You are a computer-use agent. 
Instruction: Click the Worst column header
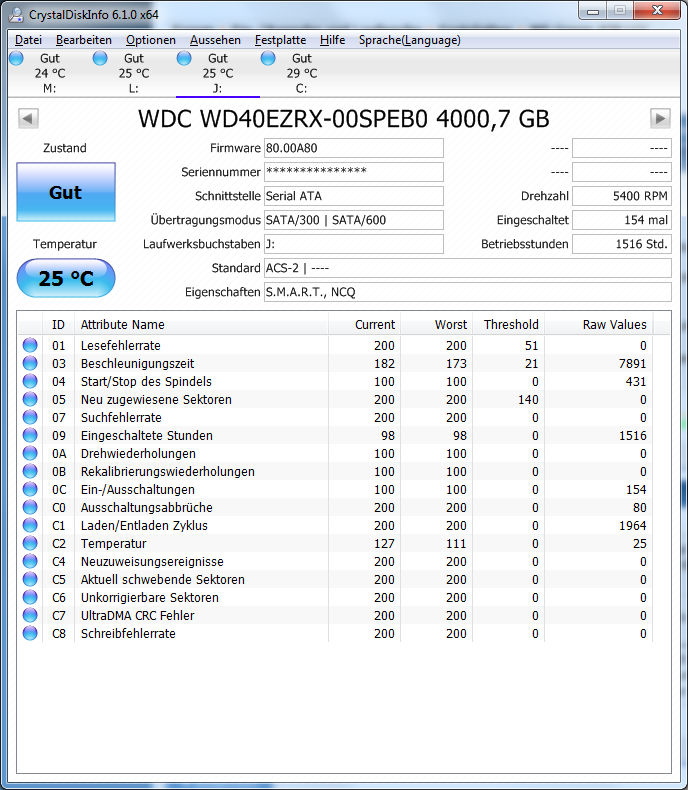pos(437,324)
